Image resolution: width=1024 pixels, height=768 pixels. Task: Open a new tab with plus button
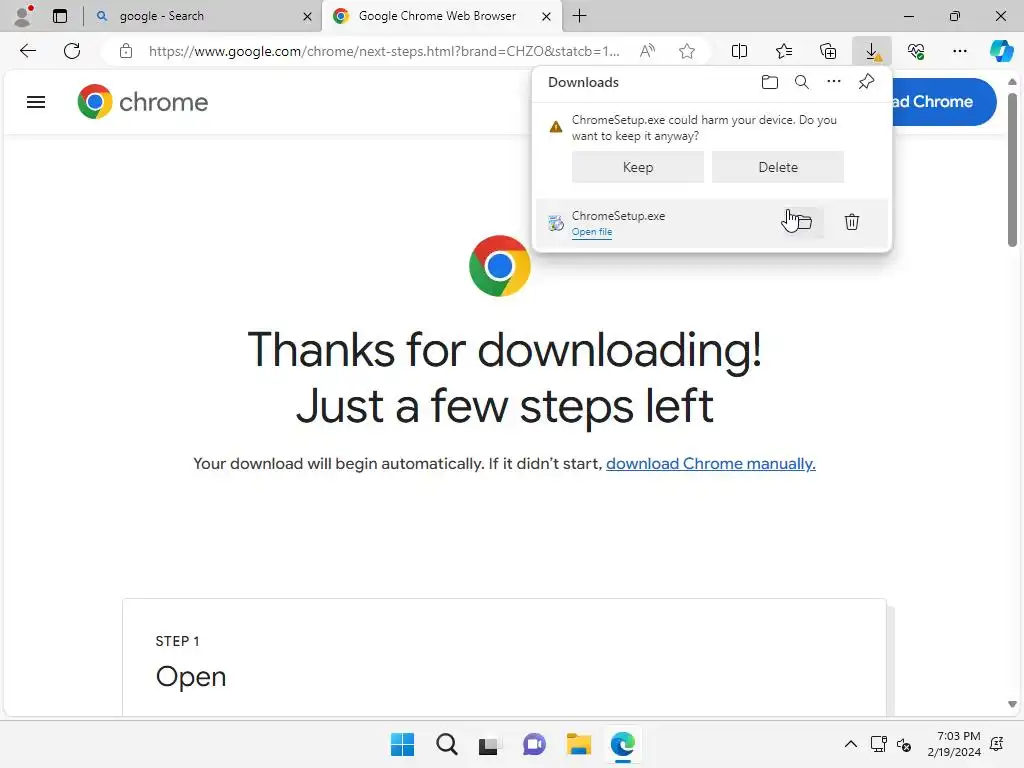(x=580, y=16)
